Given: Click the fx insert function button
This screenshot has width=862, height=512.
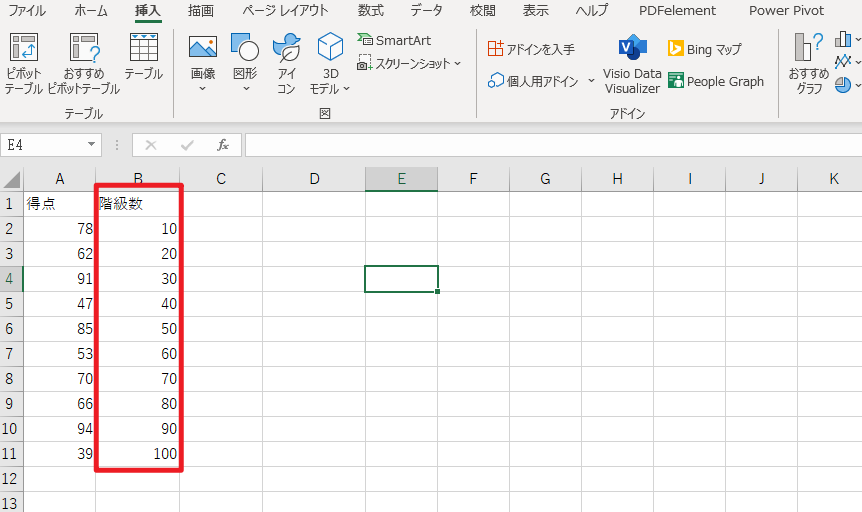Looking at the screenshot, I should (x=223, y=145).
